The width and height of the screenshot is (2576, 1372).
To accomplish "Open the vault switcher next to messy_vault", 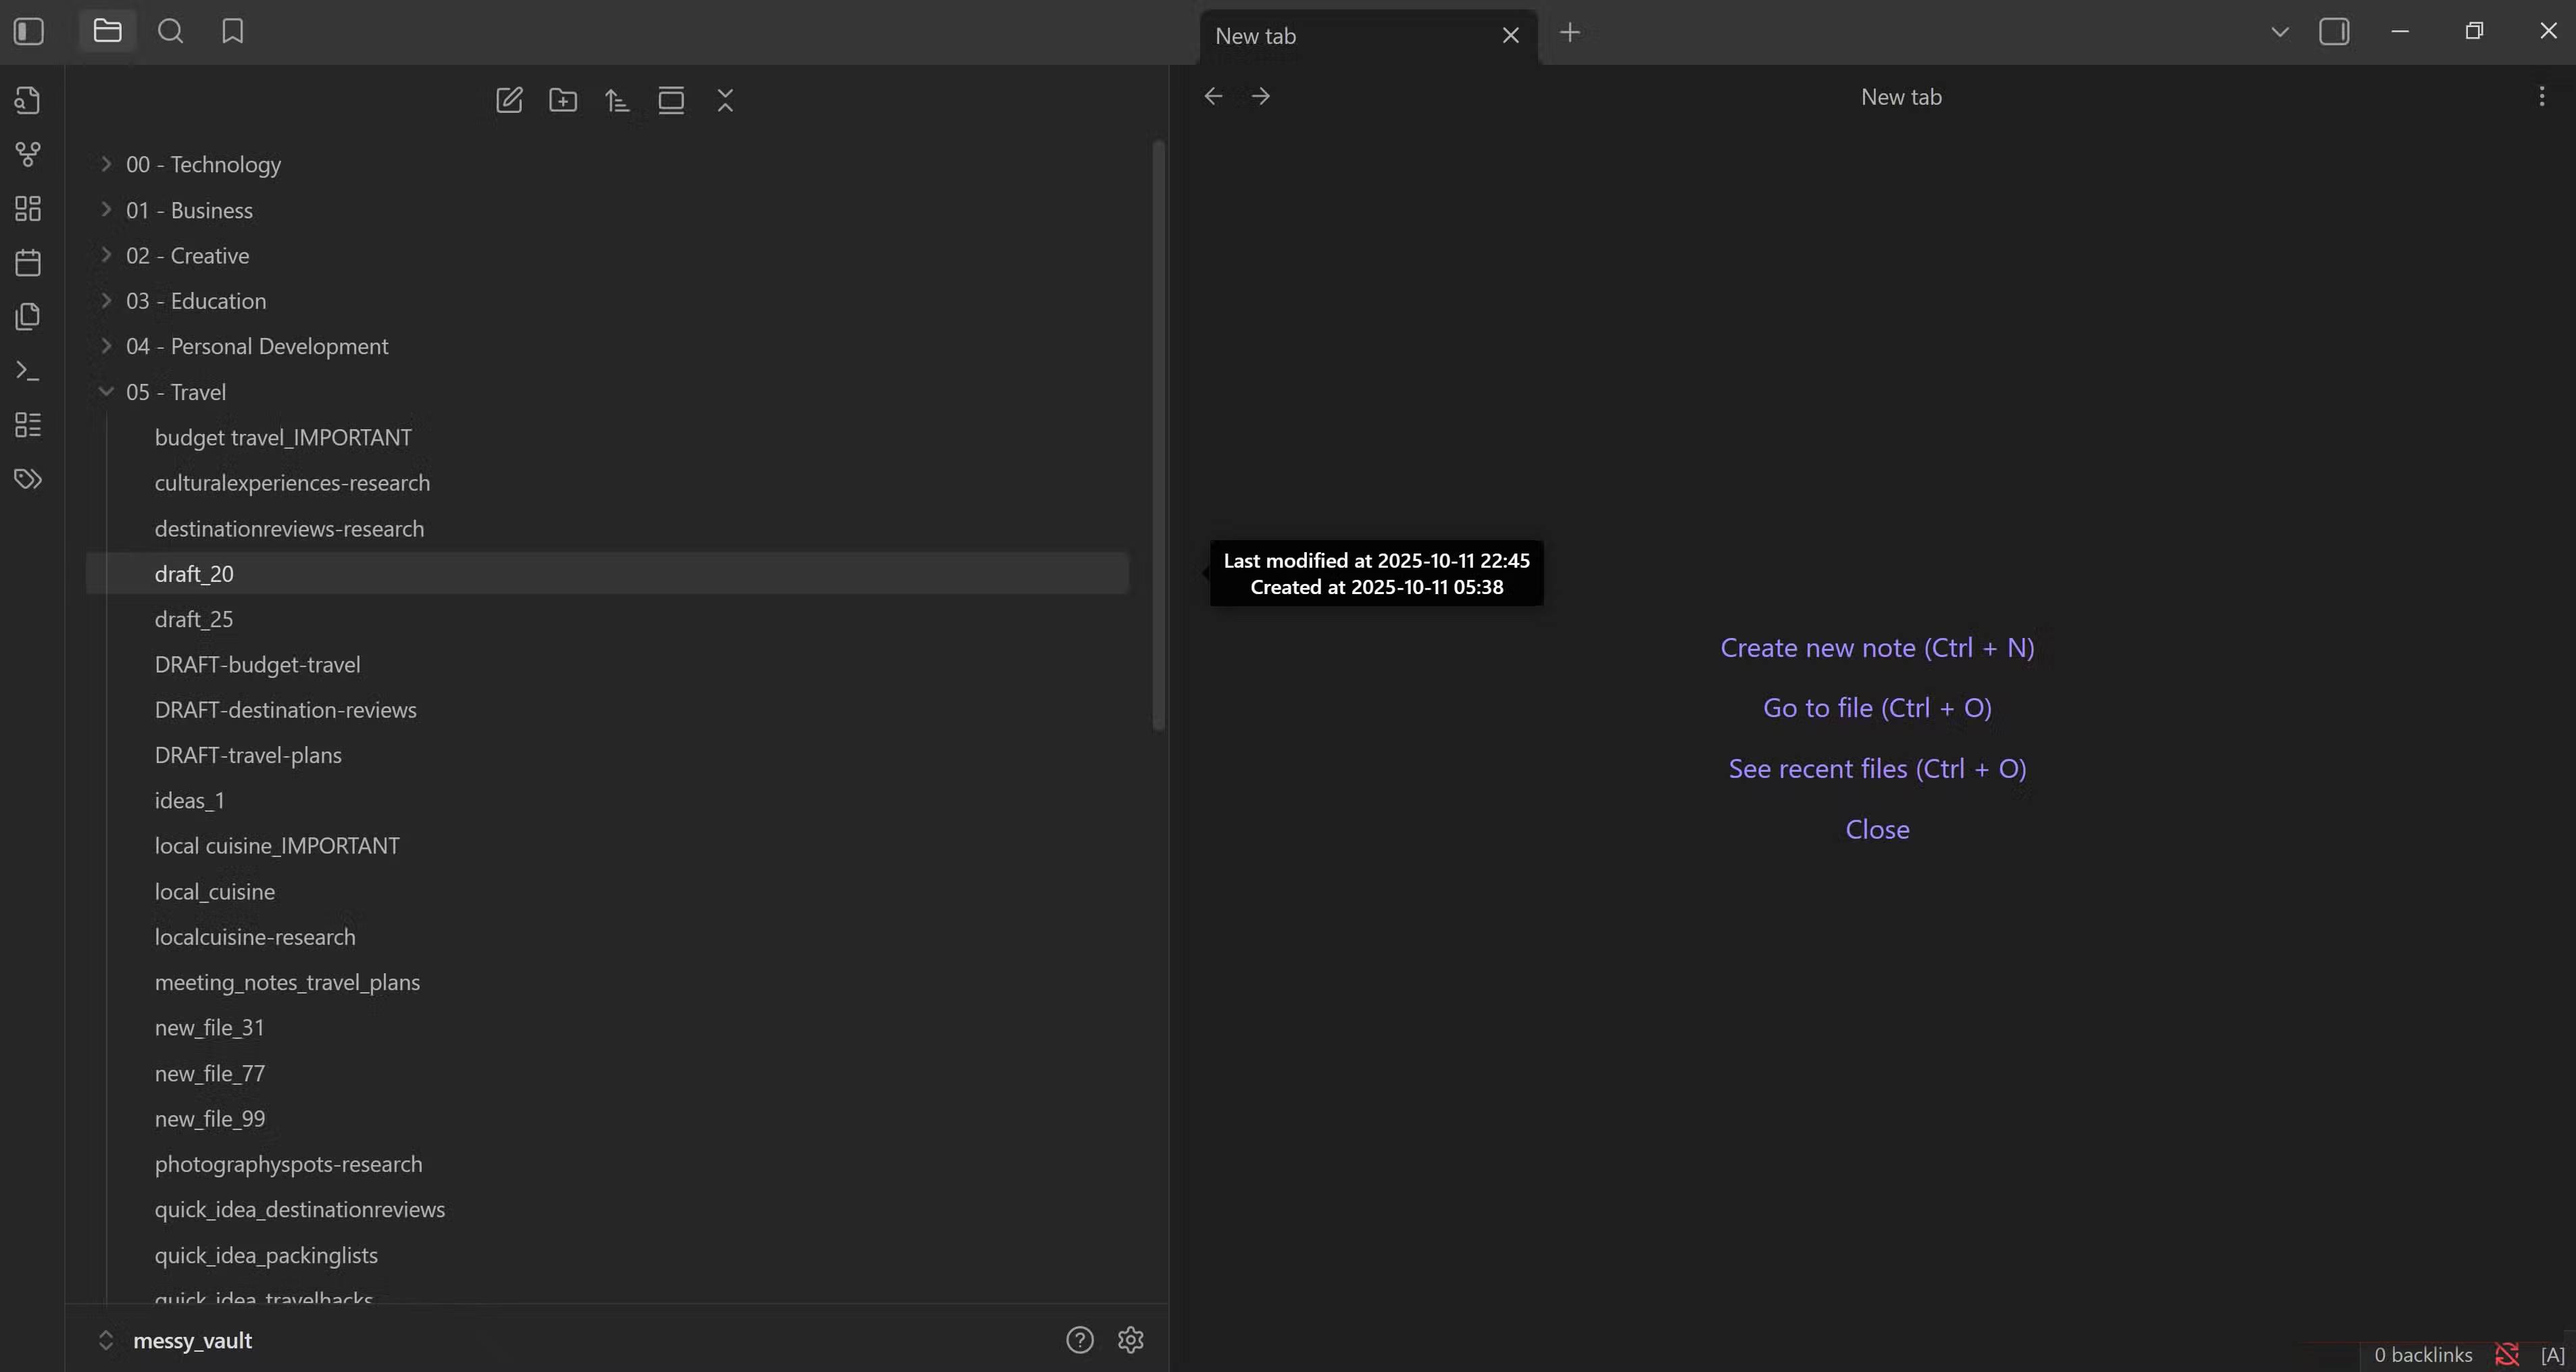I will pos(106,1340).
